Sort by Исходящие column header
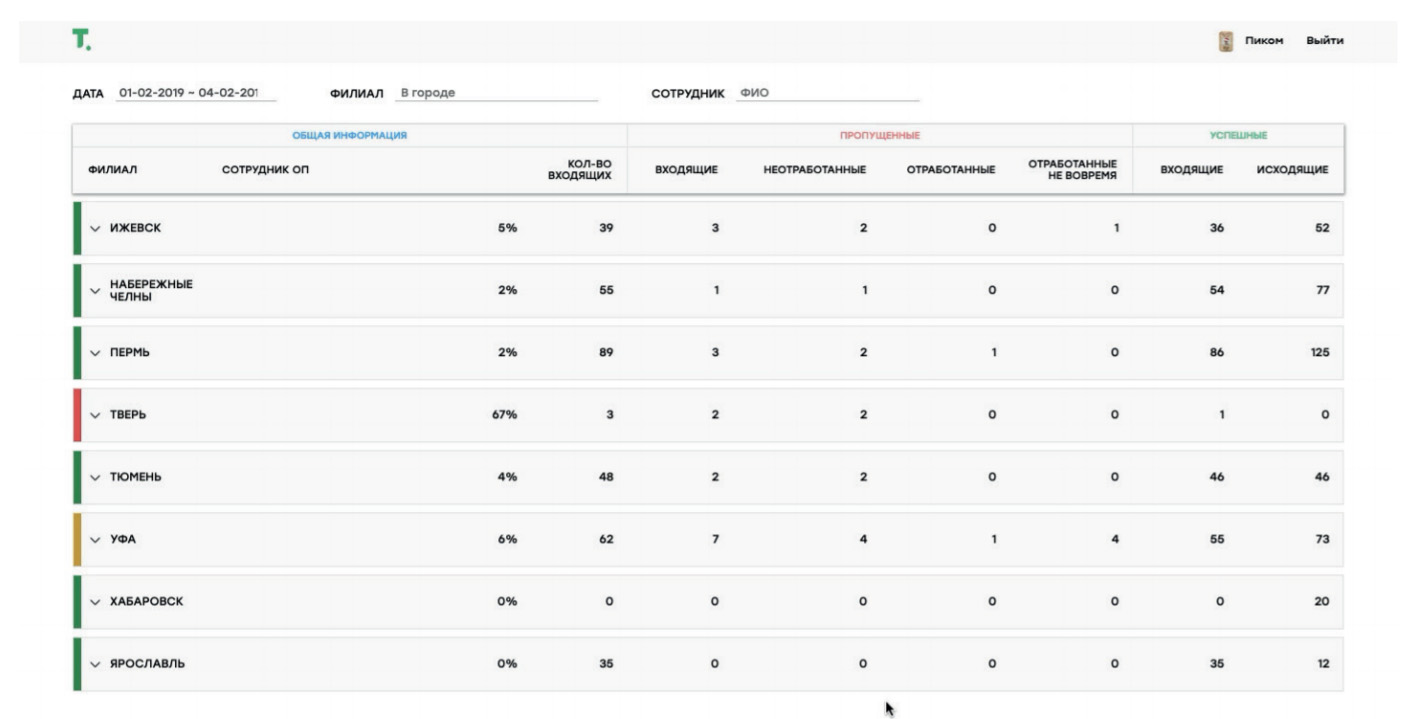The image size is (1416, 719). (x=1293, y=170)
